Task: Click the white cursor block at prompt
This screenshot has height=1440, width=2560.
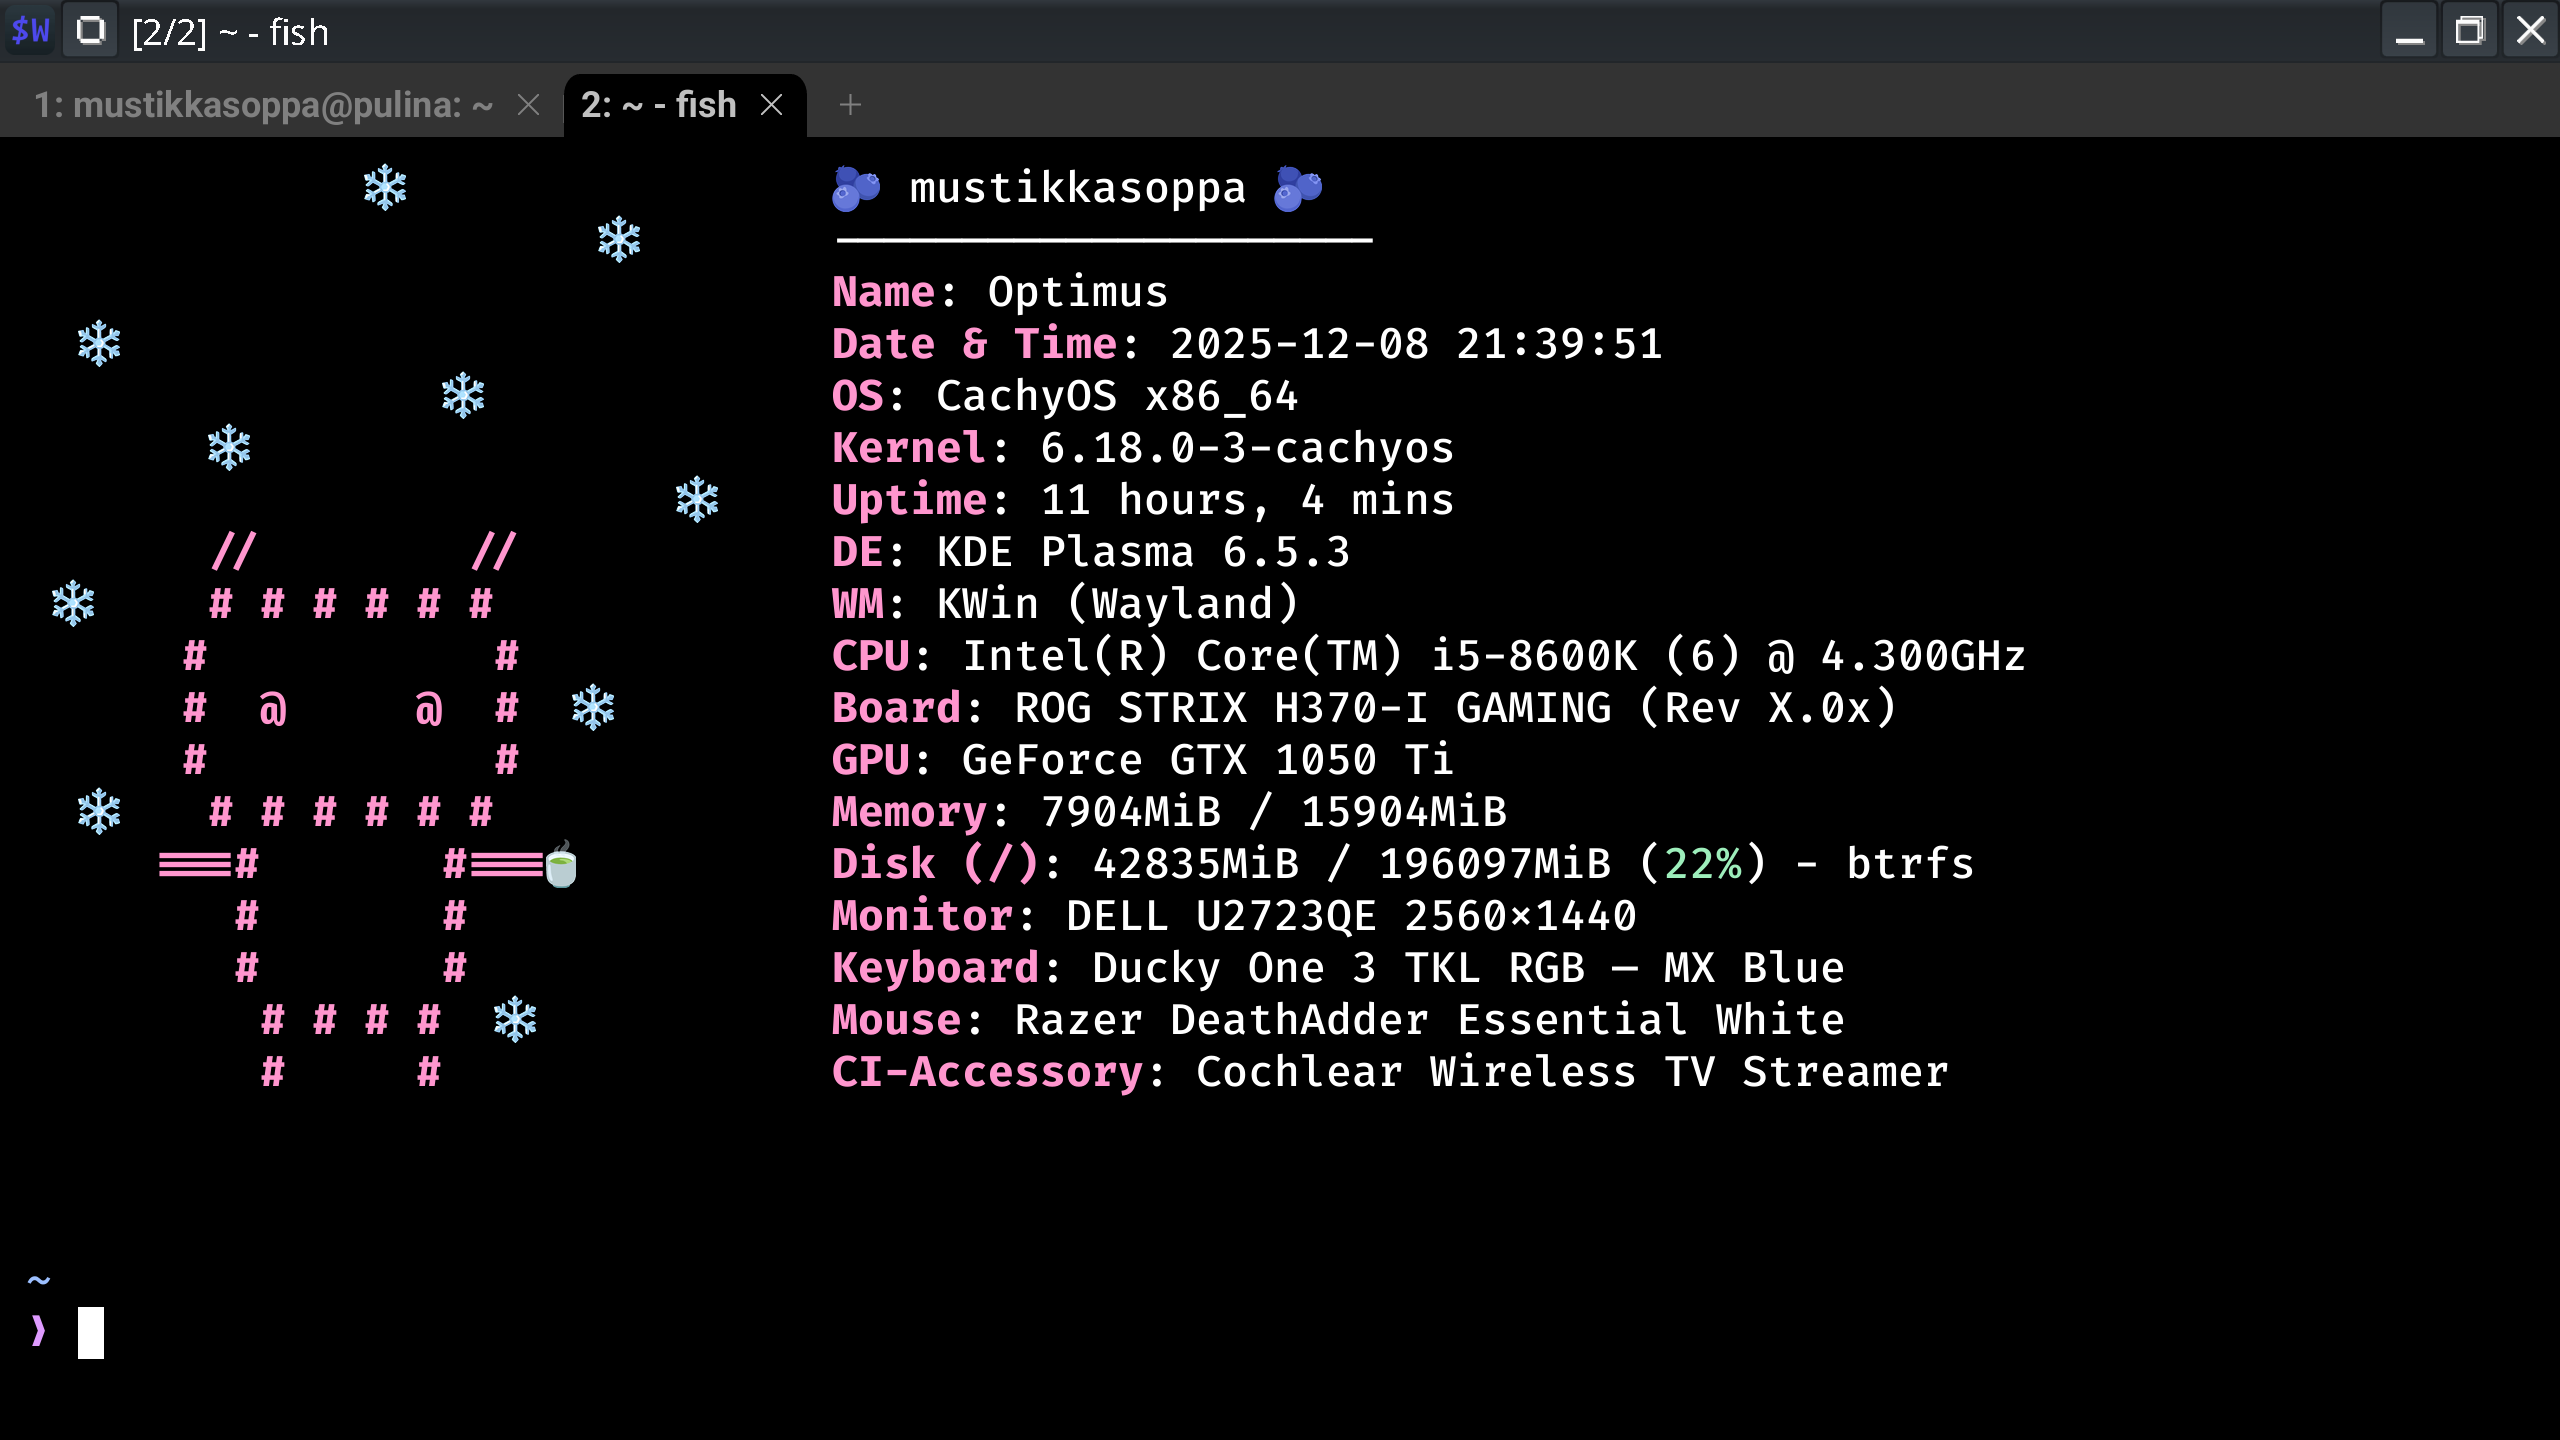Action: (91, 1332)
